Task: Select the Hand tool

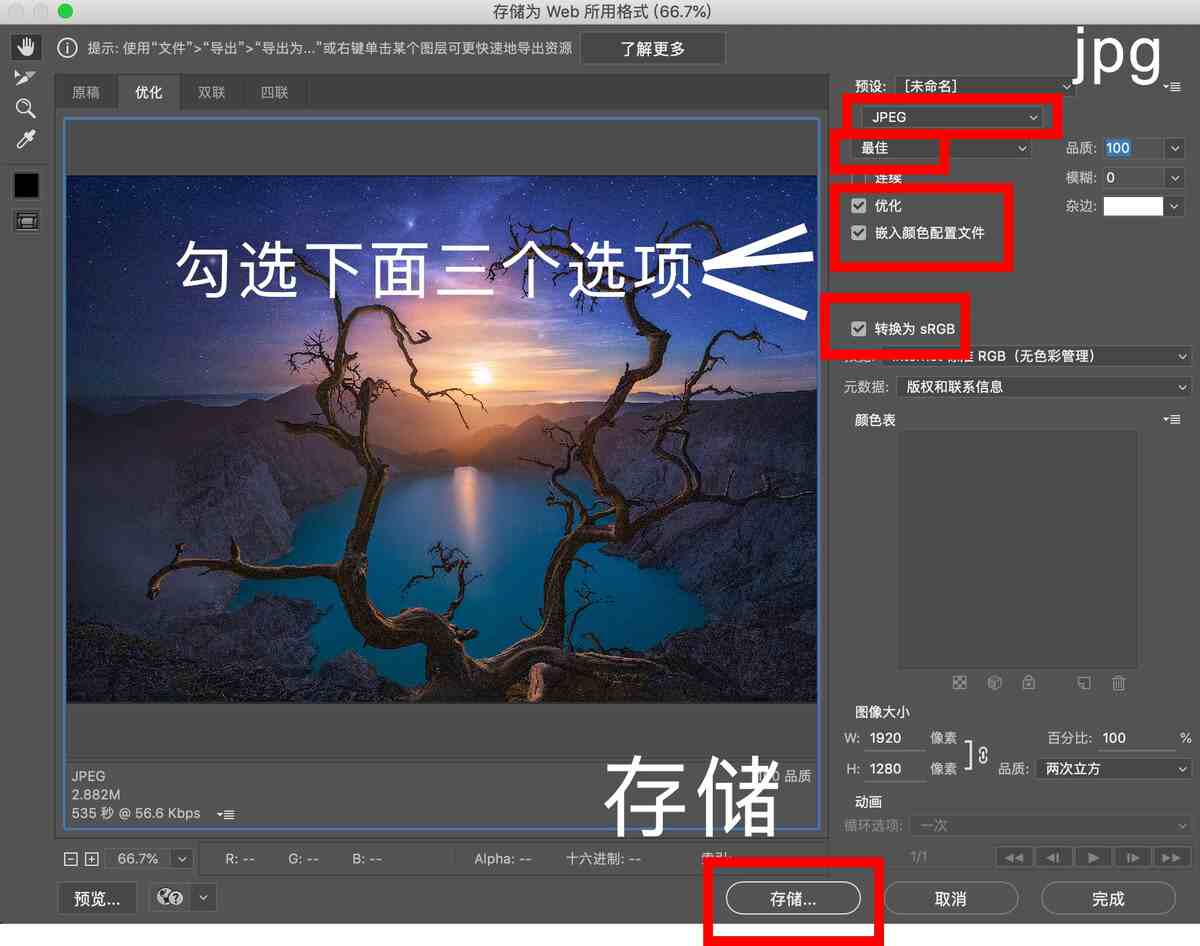Action: click(x=26, y=46)
